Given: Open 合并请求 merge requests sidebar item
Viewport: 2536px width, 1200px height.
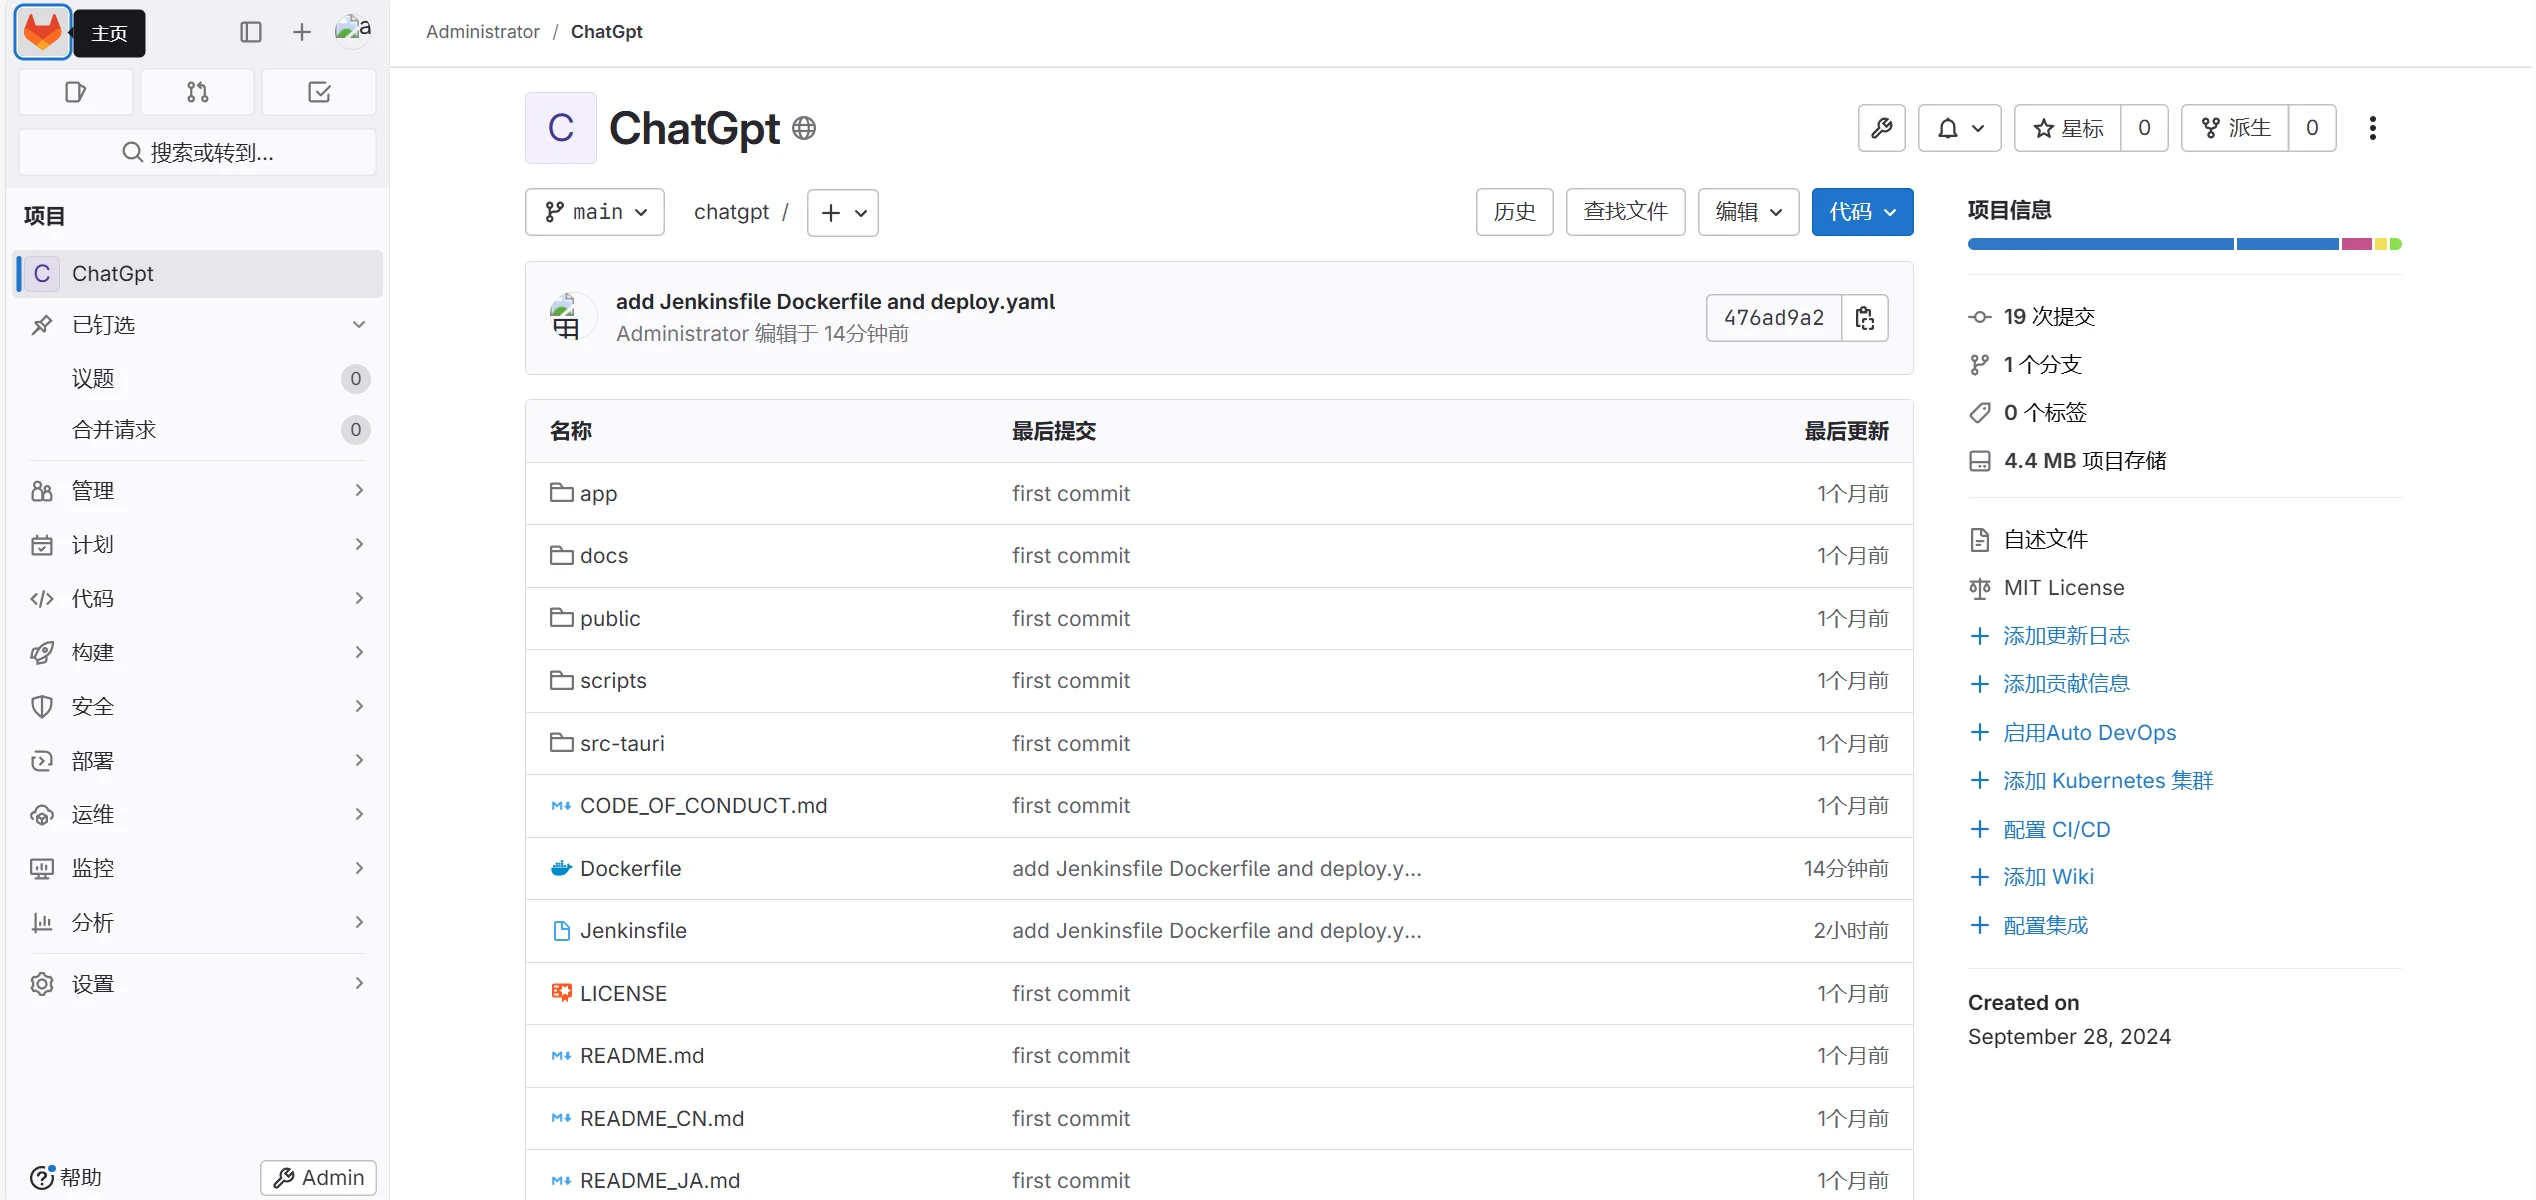Looking at the screenshot, I should (x=114, y=430).
